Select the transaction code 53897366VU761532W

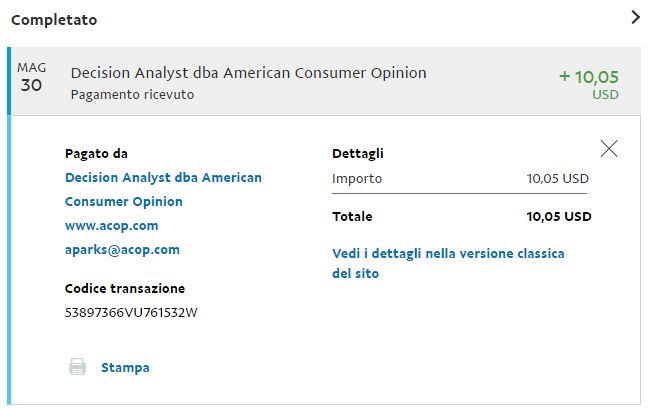pyautogui.click(x=131, y=313)
